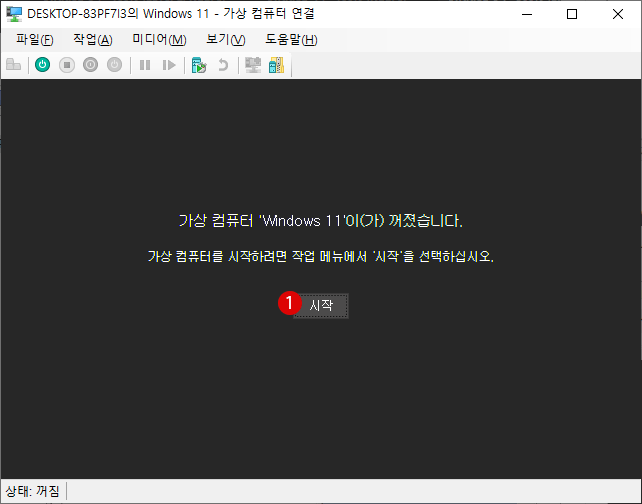Click the Revert undo-arrow icon

point(223,65)
